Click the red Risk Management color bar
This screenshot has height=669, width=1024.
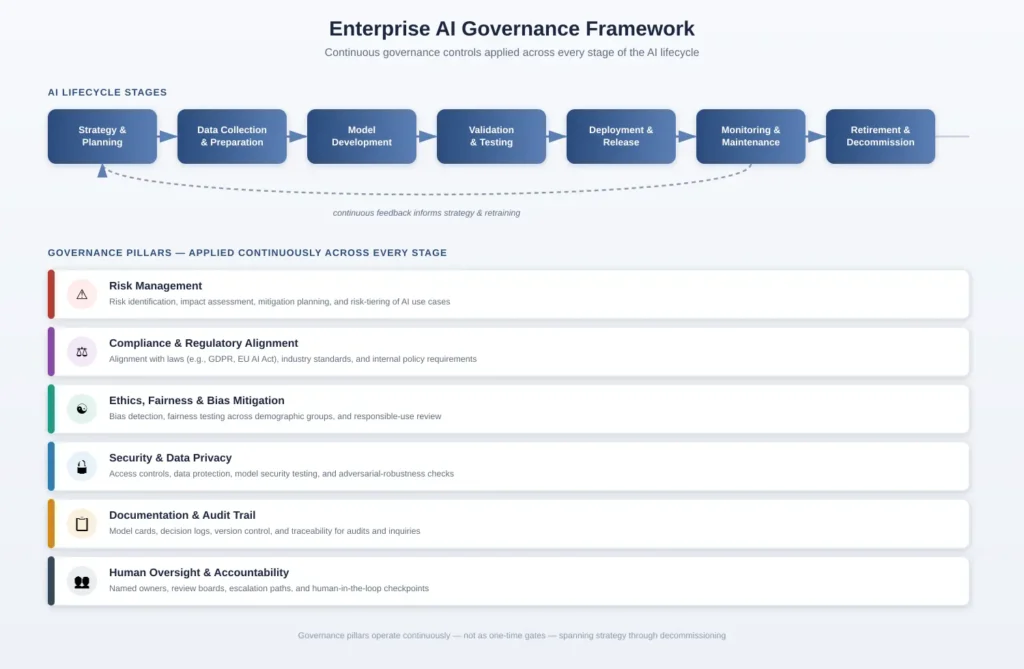[51, 294]
